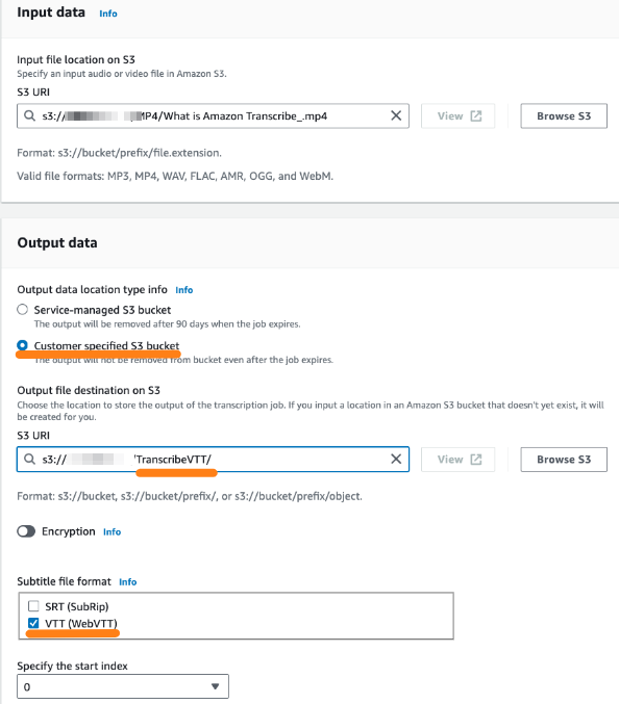The height and width of the screenshot is (704, 620).
Task: Click search icon in output S3 URI field
Action: coord(30,459)
